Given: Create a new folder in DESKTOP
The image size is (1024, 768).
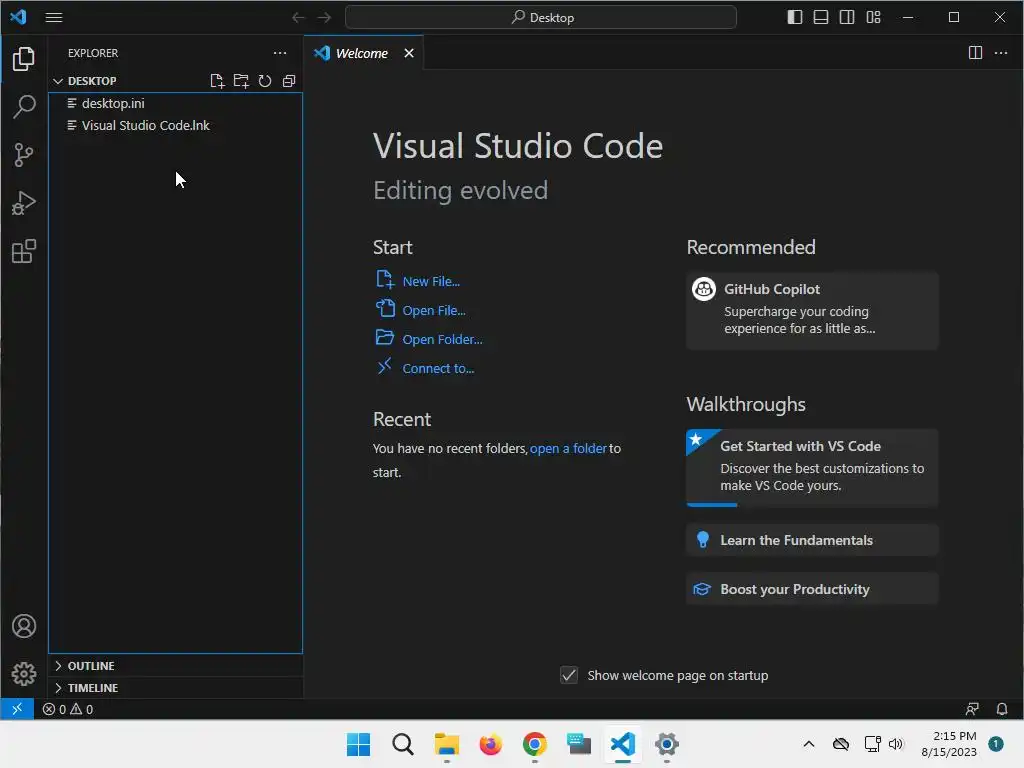Looking at the screenshot, I should tap(241, 81).
